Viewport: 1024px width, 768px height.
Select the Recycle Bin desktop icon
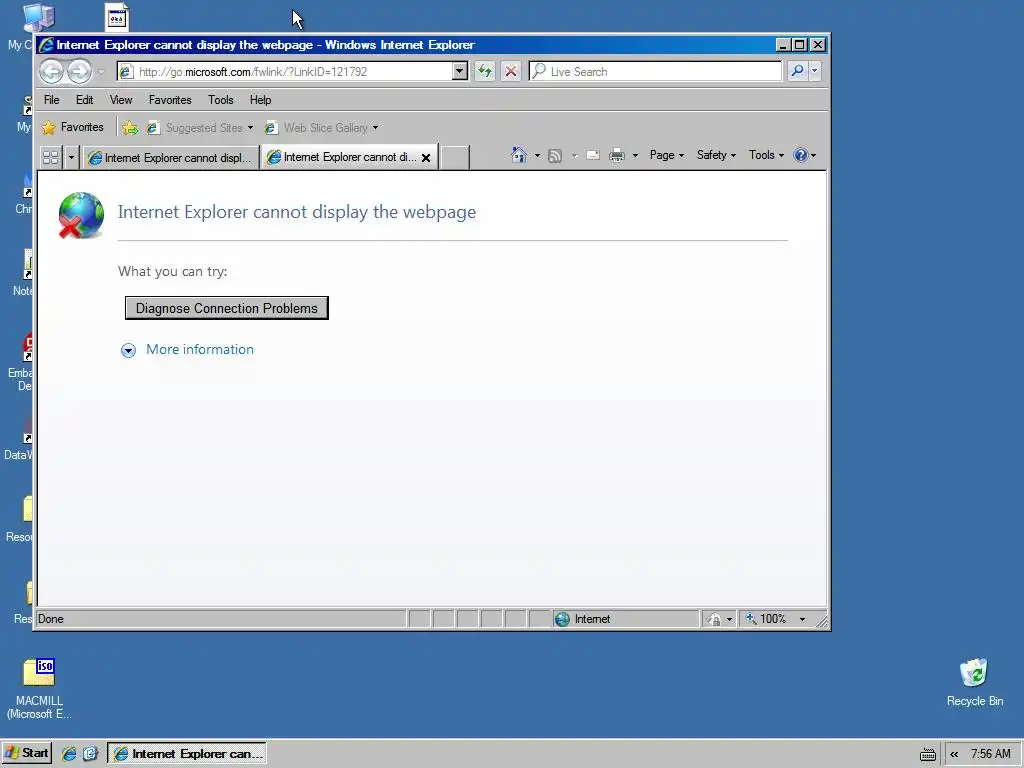pos(974,682)
